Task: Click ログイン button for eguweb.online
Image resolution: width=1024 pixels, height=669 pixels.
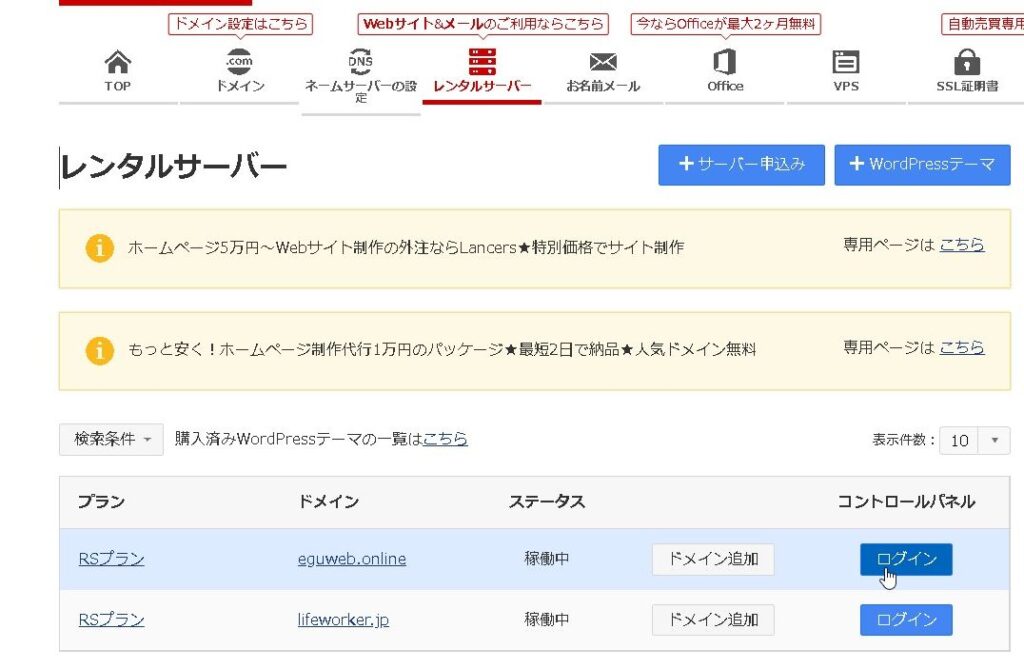Action: point(906,559)
